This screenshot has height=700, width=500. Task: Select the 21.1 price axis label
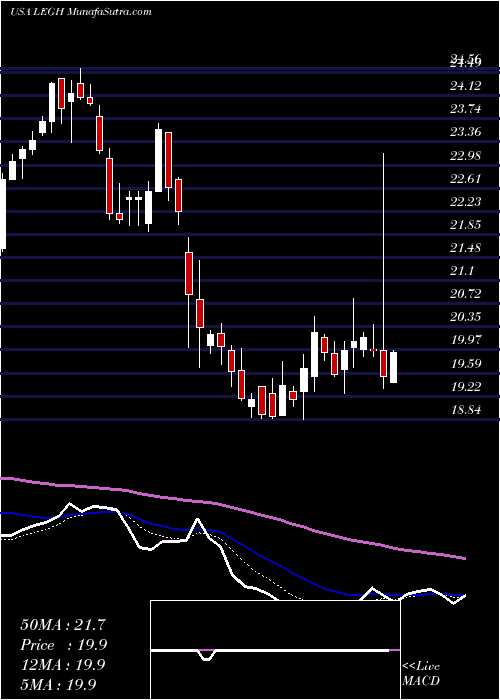pos(462,271)
